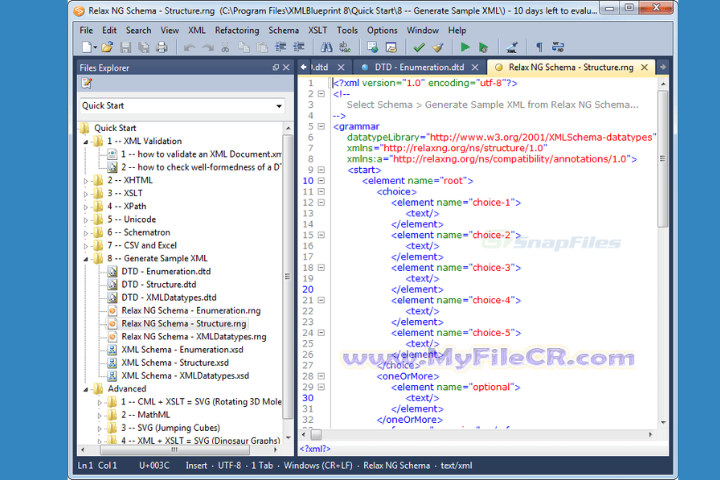720x480 pixels.
Task: Click the <?xml?> breadcrumb below the editor
Action: tap(315, 449)
